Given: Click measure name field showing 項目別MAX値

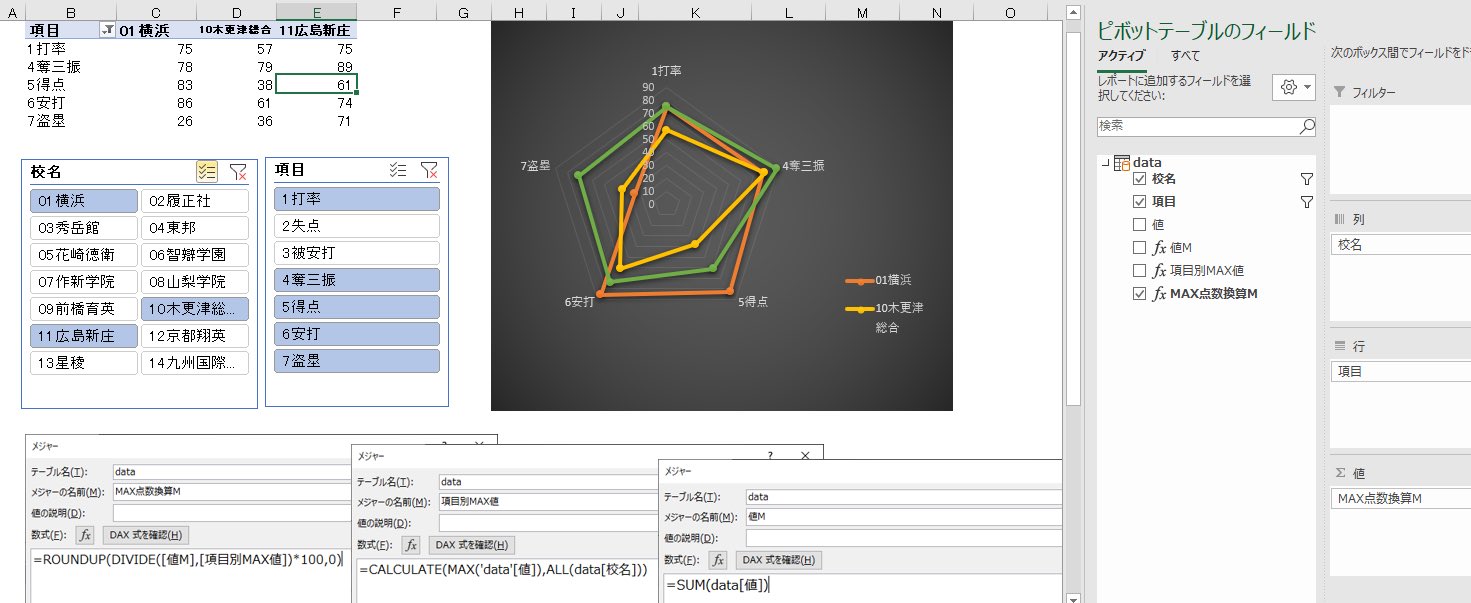Looking at the screenshot, I should point(548,502).
